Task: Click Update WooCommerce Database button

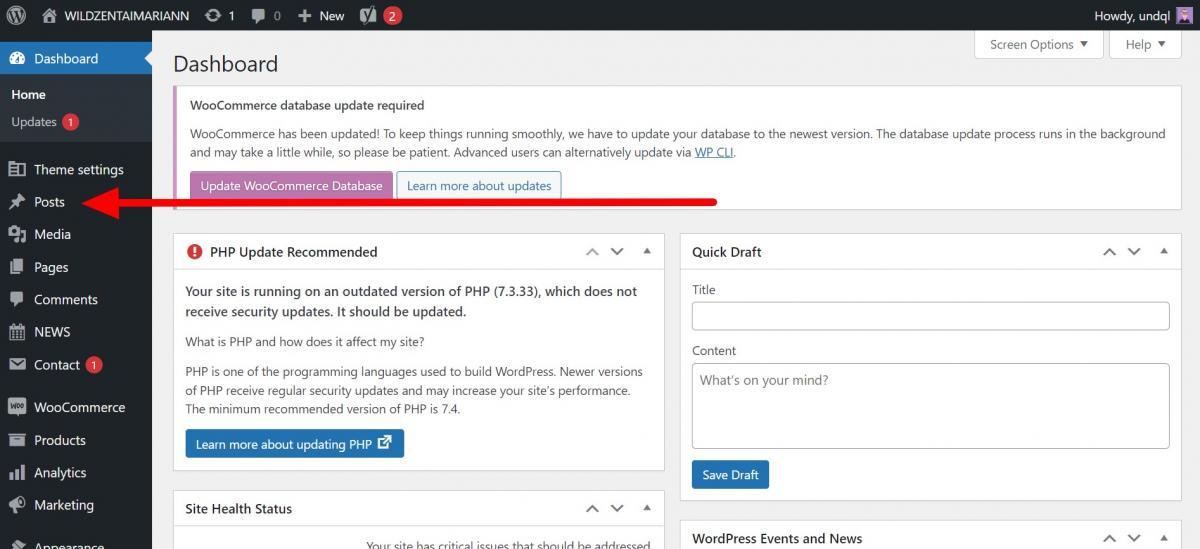Action: pos(291,185)
